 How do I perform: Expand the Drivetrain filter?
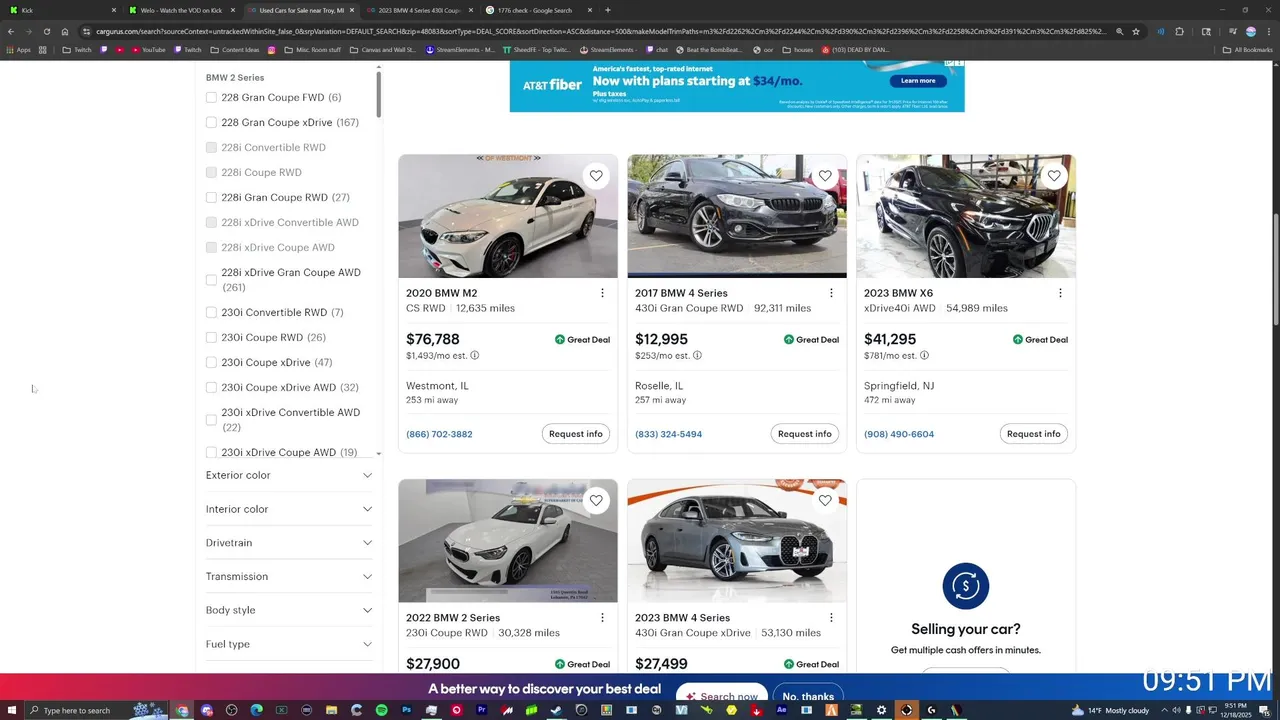tap(289, 543)
